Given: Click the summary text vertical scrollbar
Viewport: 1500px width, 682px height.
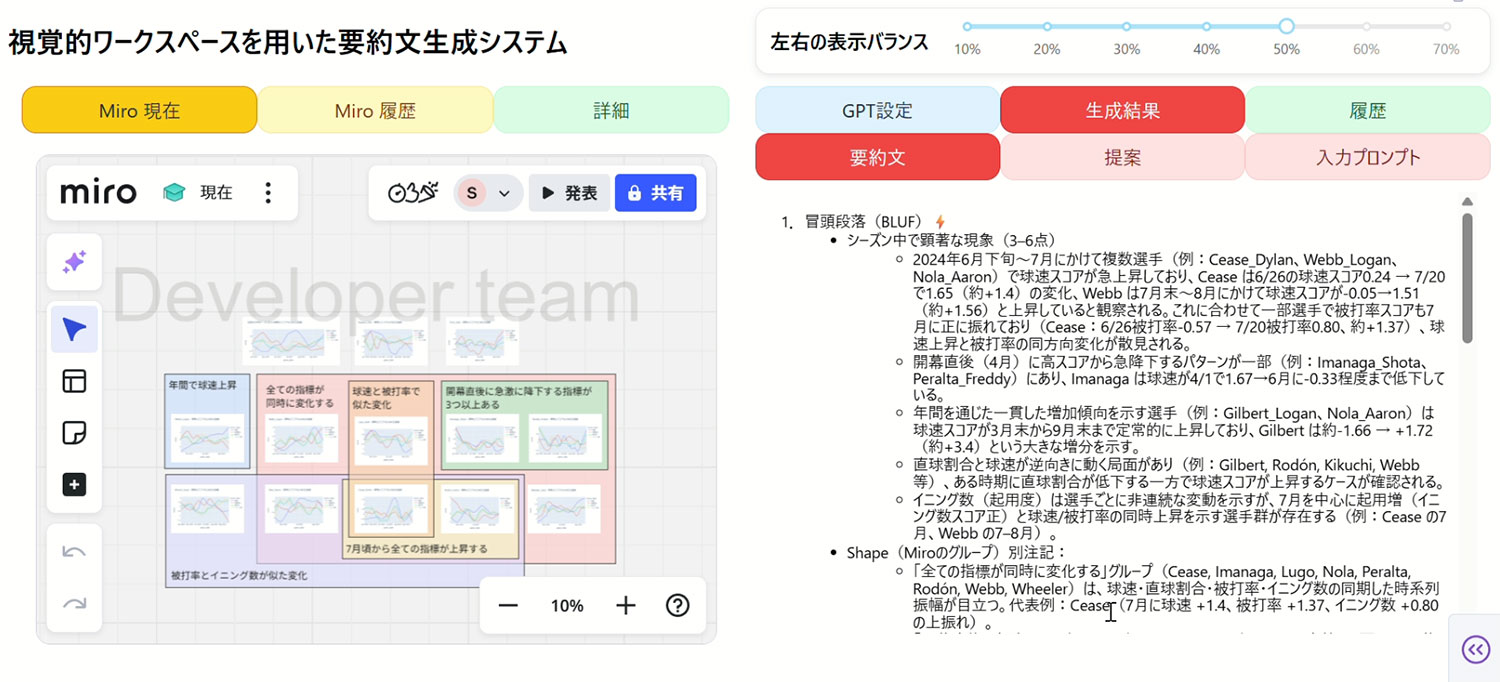Looking at the screenshot, I should click(x=1467, y=280).
